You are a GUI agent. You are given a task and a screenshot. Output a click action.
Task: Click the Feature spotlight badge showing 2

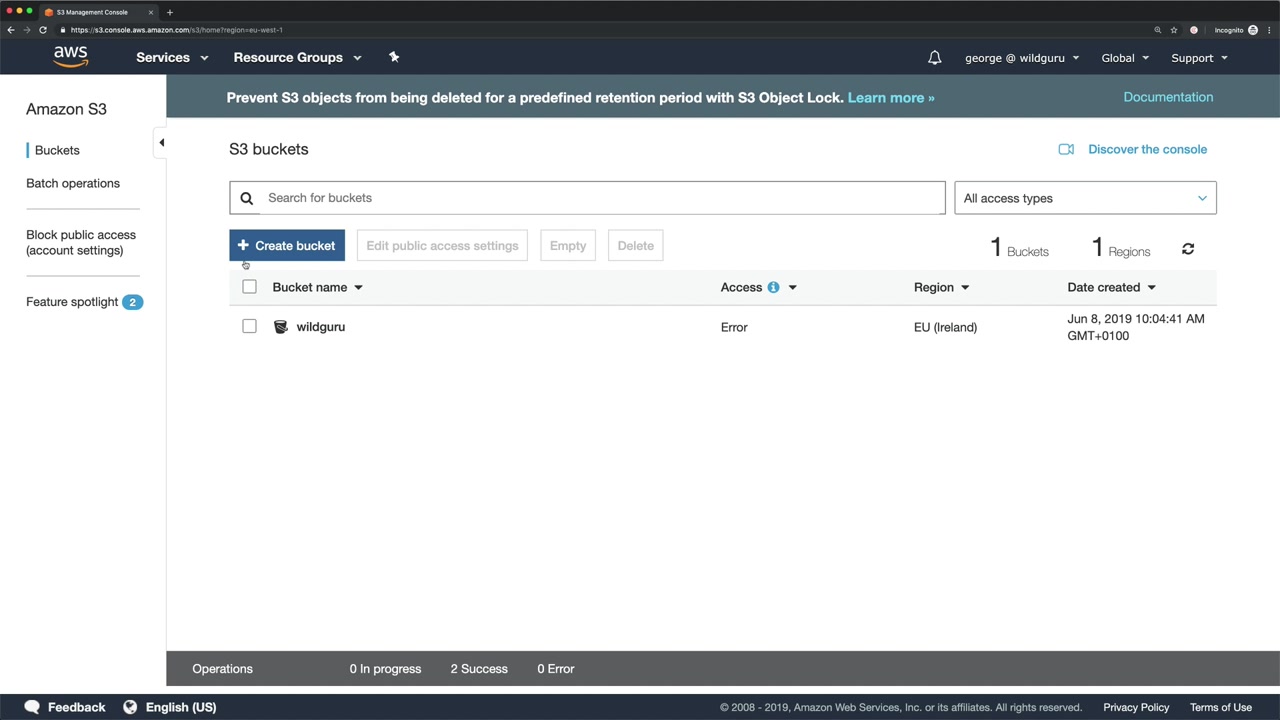pos(132,302)
